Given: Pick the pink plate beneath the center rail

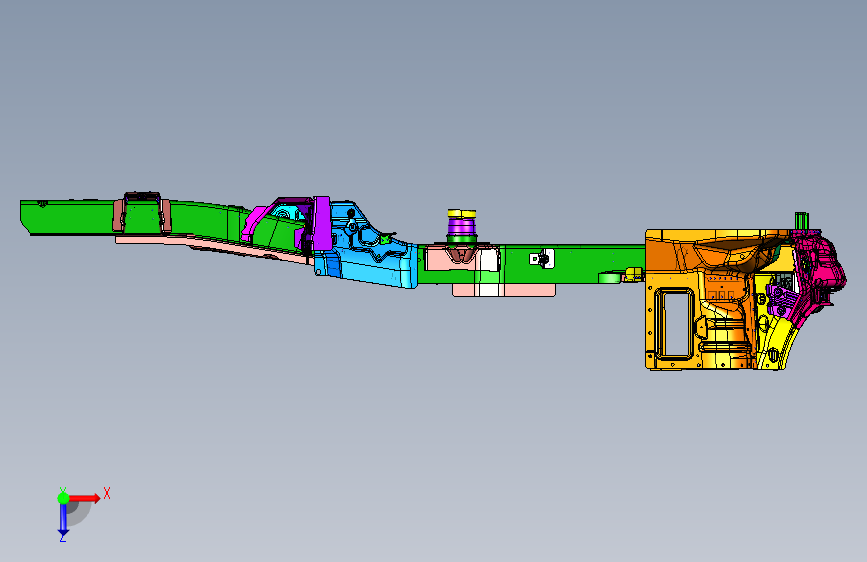Looking at the screenshot, I should [503, 290].
